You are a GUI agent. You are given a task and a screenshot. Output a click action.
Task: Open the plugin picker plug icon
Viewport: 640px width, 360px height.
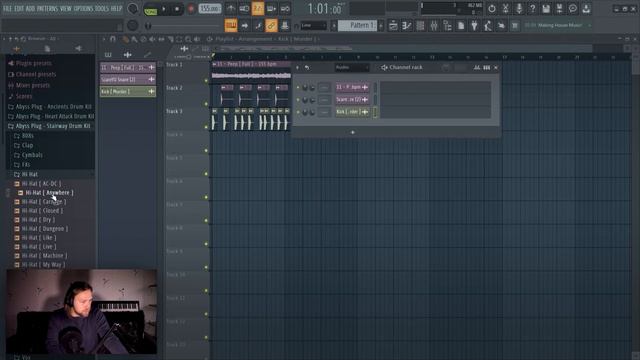(474, 26)
